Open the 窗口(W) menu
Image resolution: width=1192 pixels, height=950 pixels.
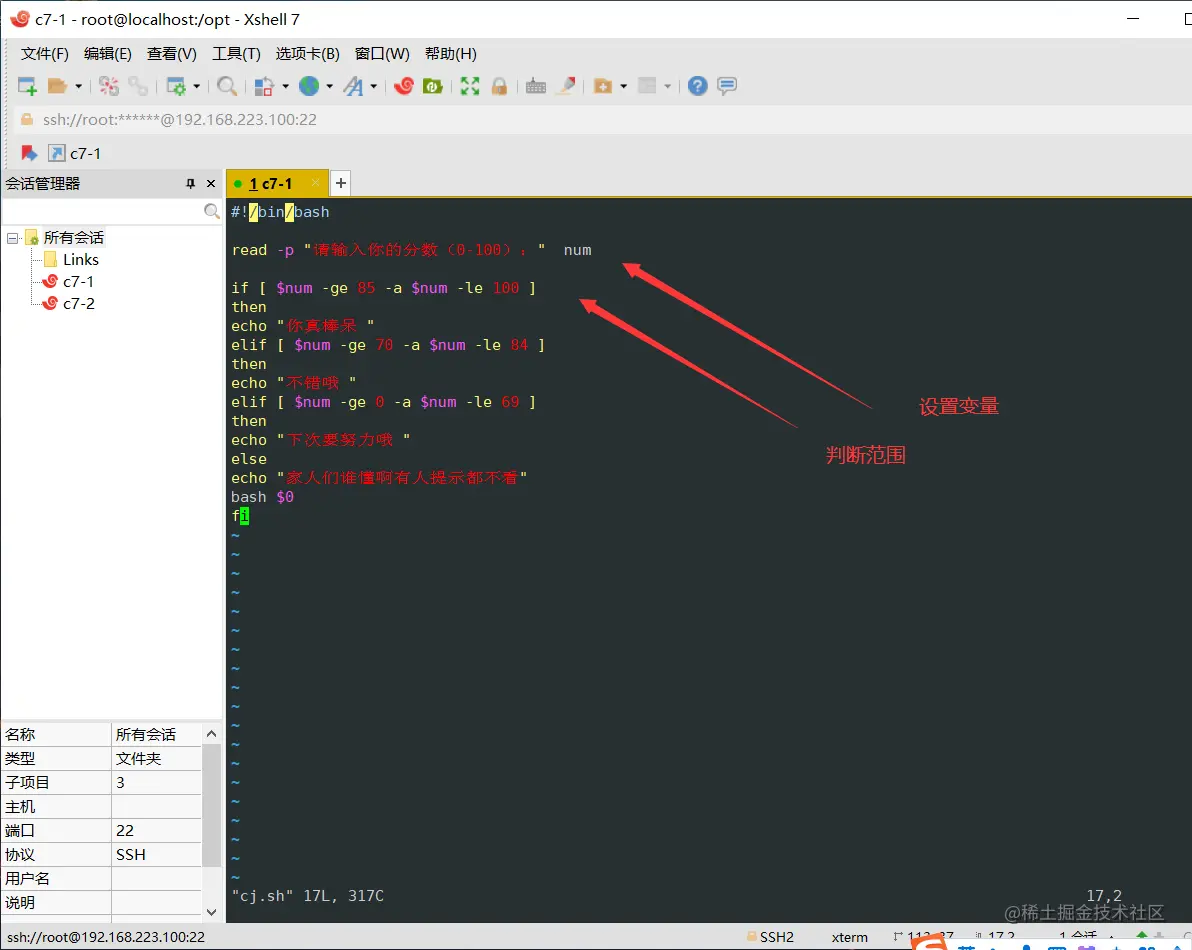pos(382,54)
